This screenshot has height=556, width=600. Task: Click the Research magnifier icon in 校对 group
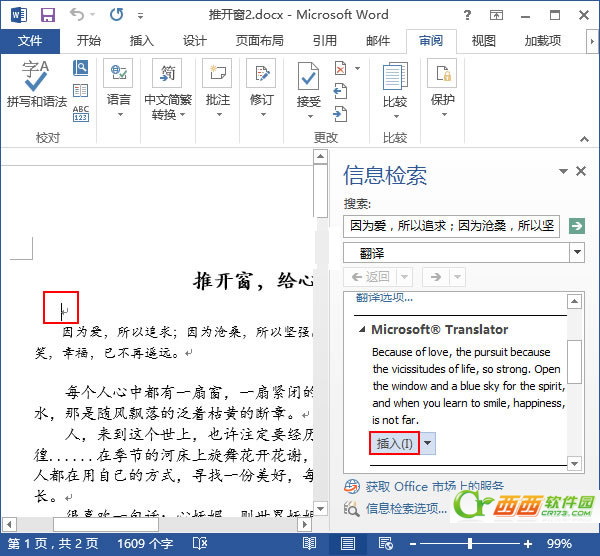(81, 68)
